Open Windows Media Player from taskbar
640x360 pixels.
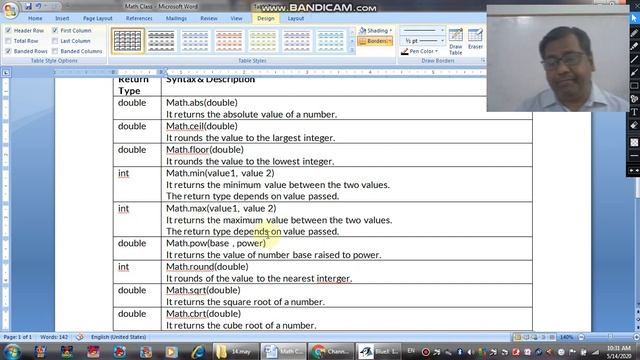[172, 351]
